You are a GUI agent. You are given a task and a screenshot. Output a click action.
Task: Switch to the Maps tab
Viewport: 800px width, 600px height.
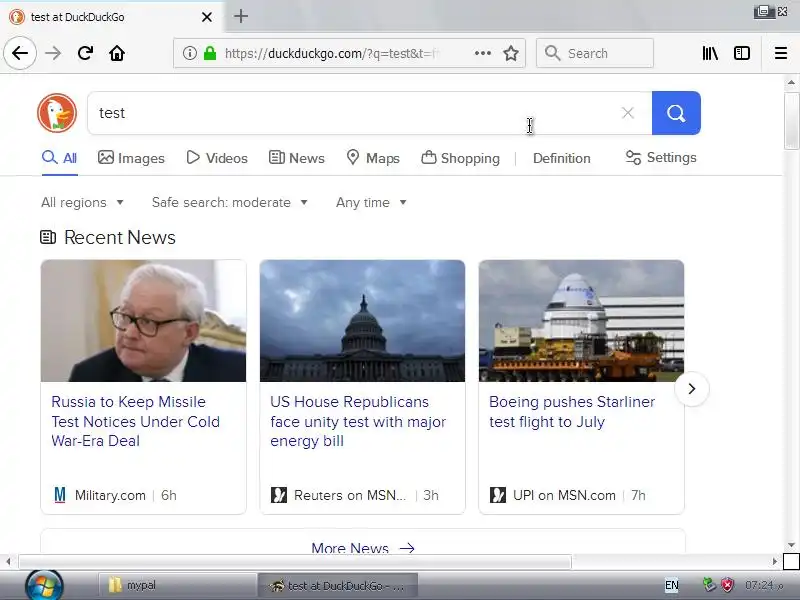tap(373, 158)
